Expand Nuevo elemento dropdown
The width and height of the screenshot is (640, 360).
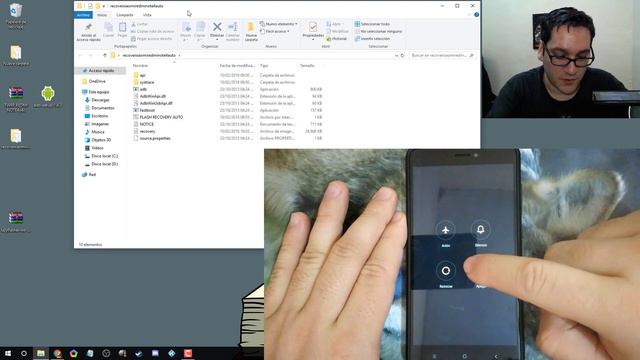(278, 24)
